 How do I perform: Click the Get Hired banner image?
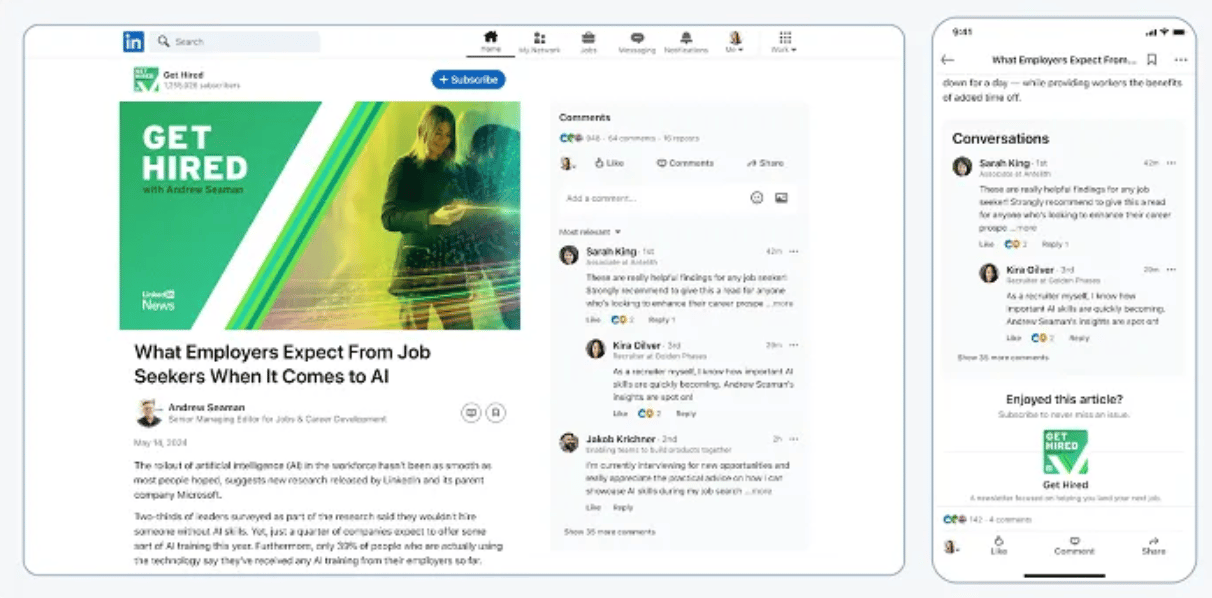[320, 215]
